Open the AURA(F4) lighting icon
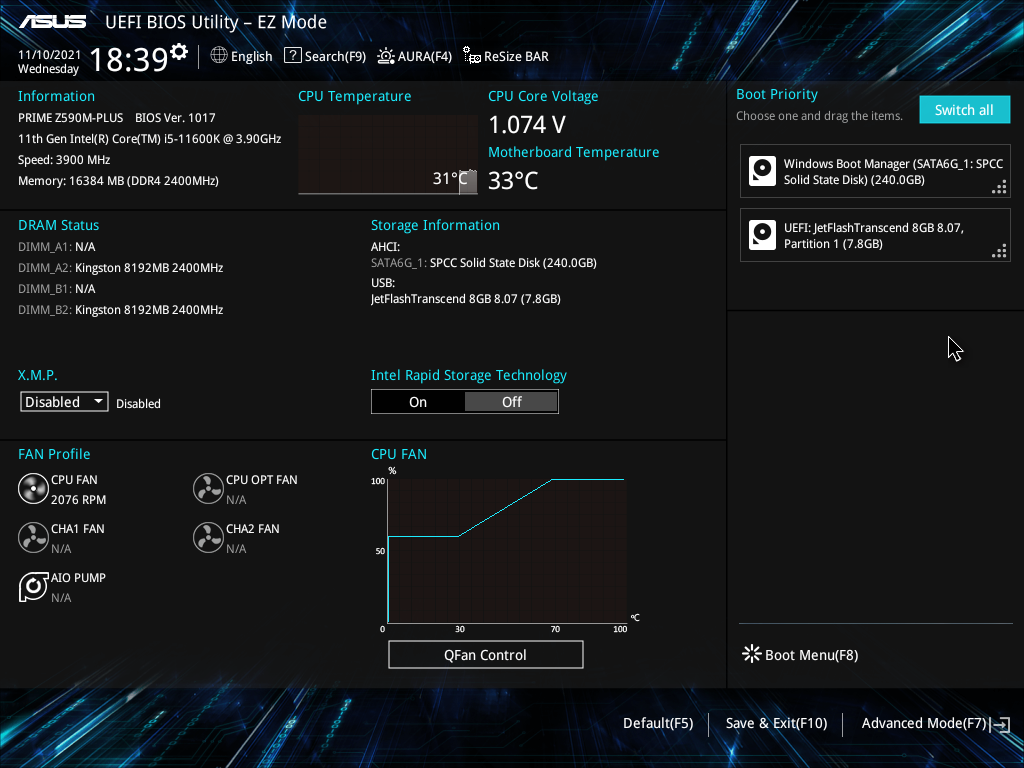This screenshot has height=768, width=1024. 386,56
